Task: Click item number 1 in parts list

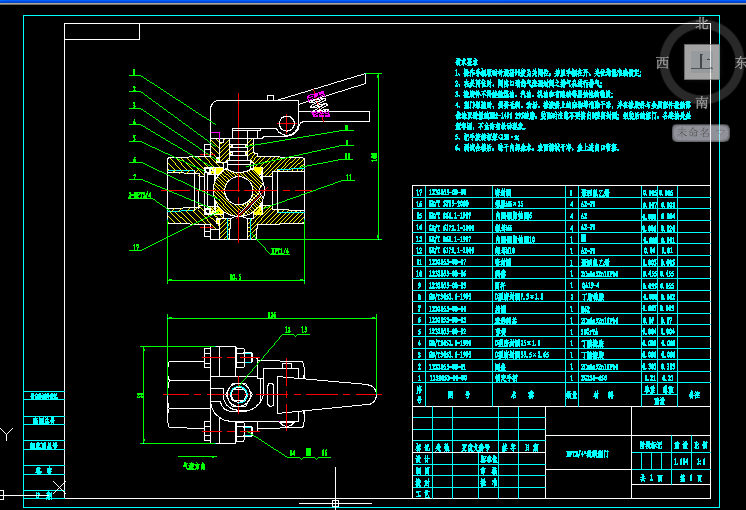Action: [419, 378]
